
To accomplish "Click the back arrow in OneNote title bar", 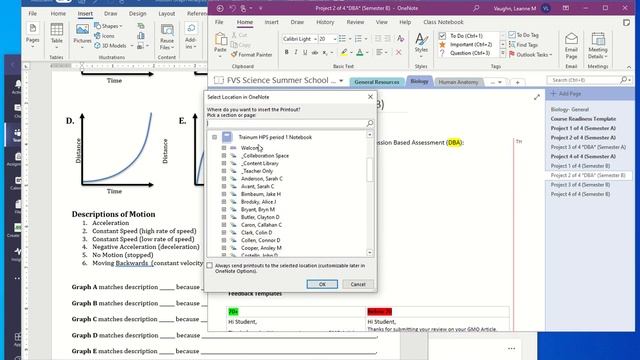I will 220,8.
